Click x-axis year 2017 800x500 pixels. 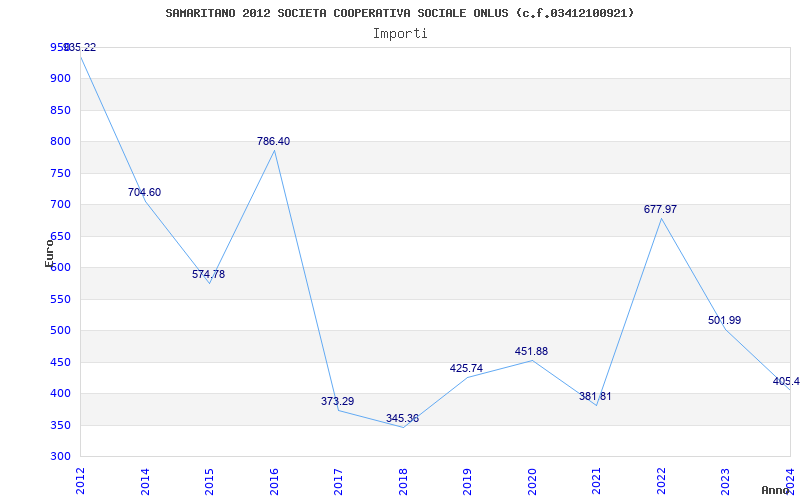tap(338, 481)
